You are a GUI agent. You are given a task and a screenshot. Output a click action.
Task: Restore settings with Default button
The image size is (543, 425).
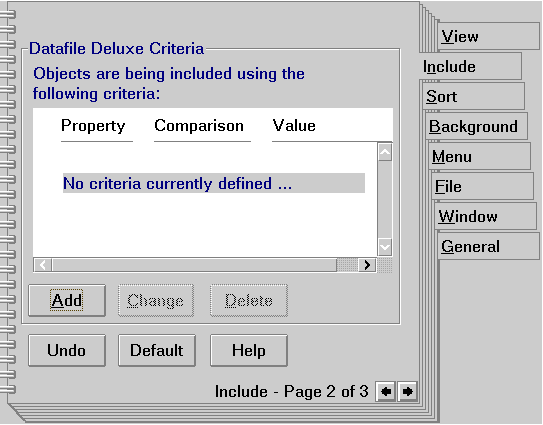point(157,350)
